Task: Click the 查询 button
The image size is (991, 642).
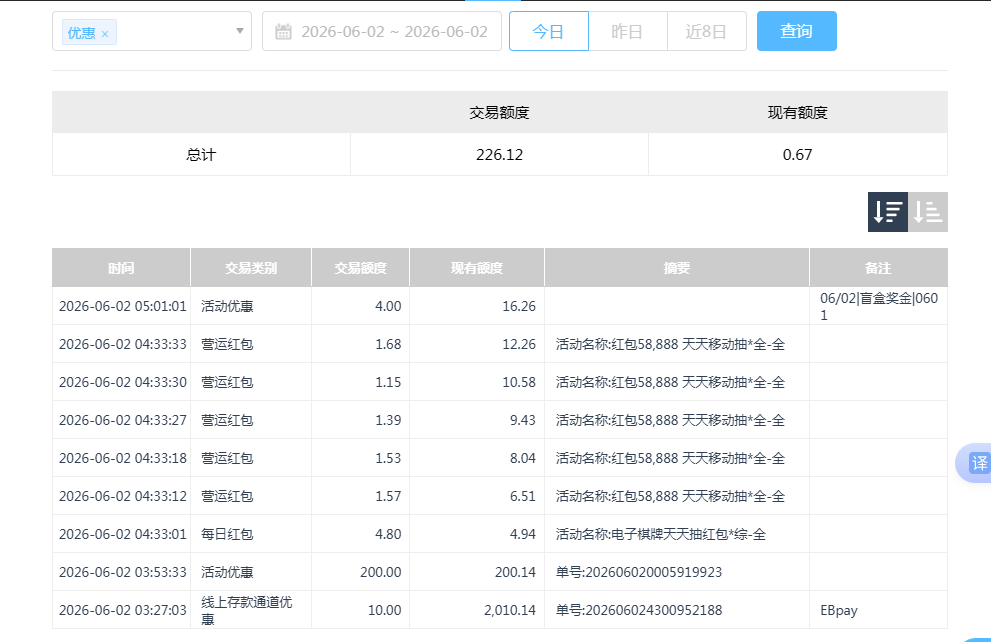Action: click(x=796, y=31)
